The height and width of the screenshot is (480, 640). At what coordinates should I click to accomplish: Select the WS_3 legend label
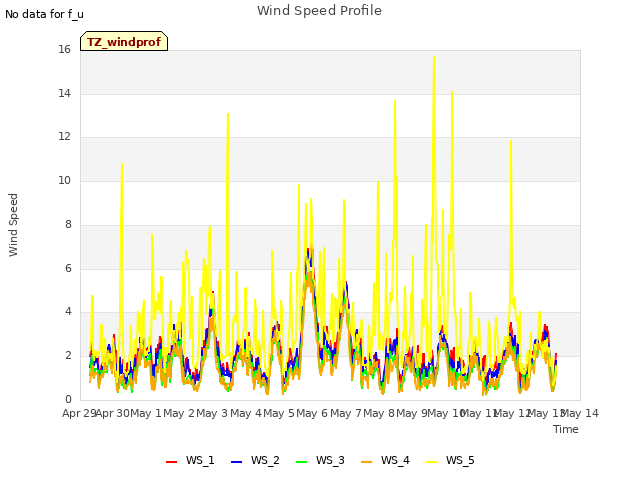click(330, 460)
